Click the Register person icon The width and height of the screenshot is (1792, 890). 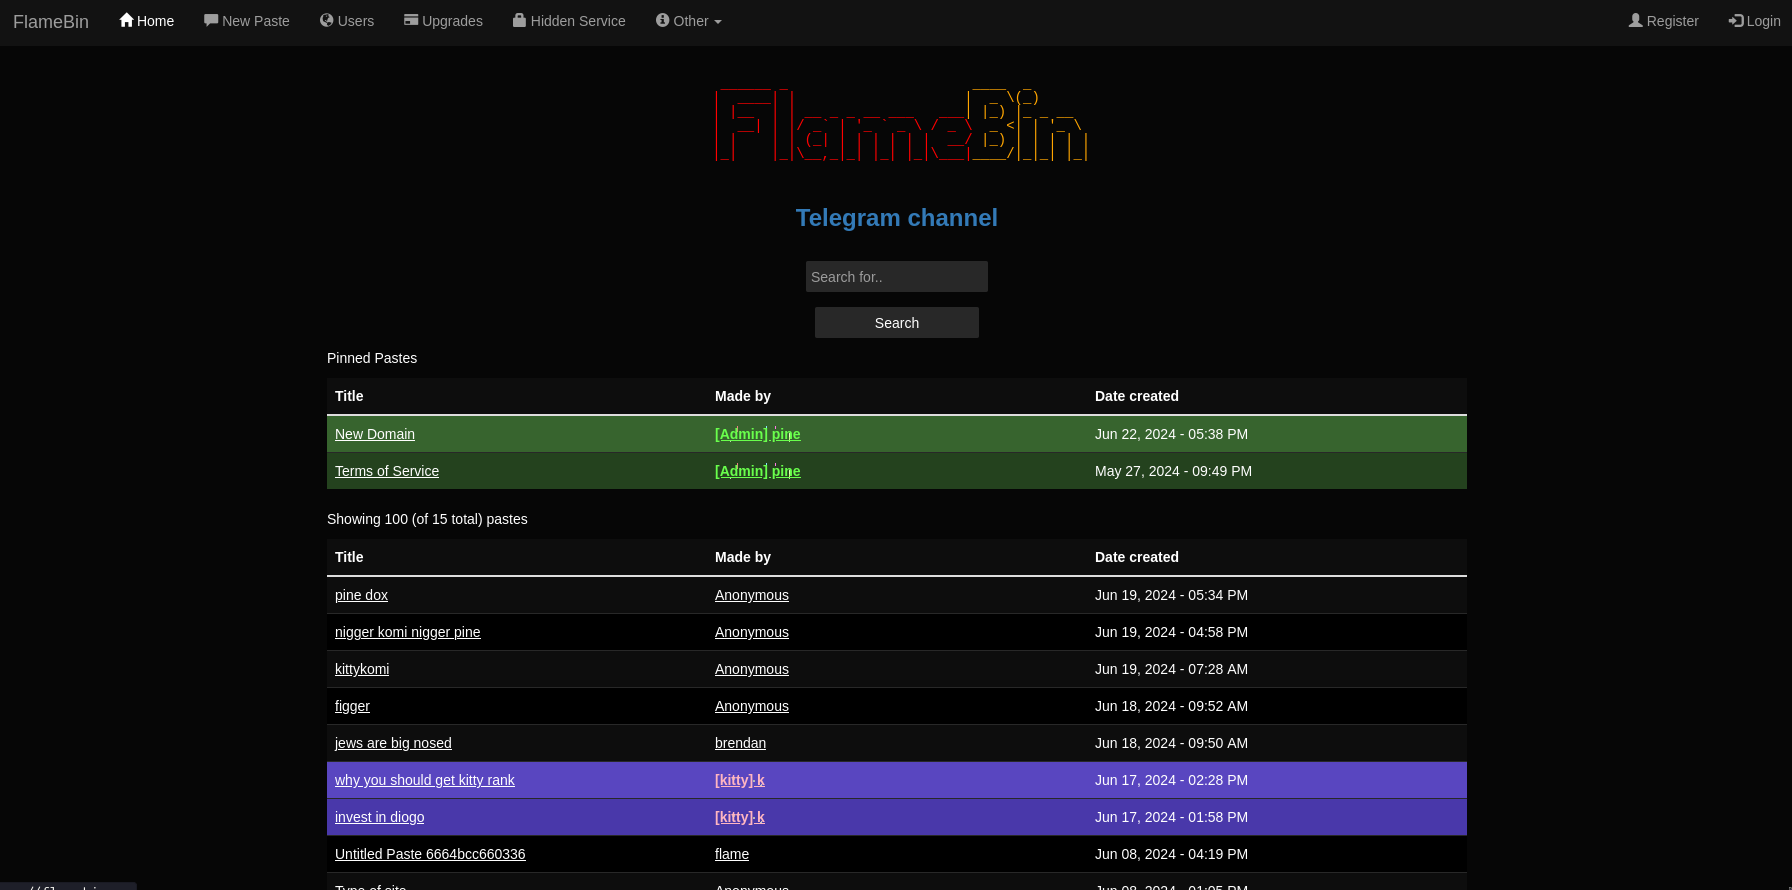pyautogui.click(x=1636, y=20)
